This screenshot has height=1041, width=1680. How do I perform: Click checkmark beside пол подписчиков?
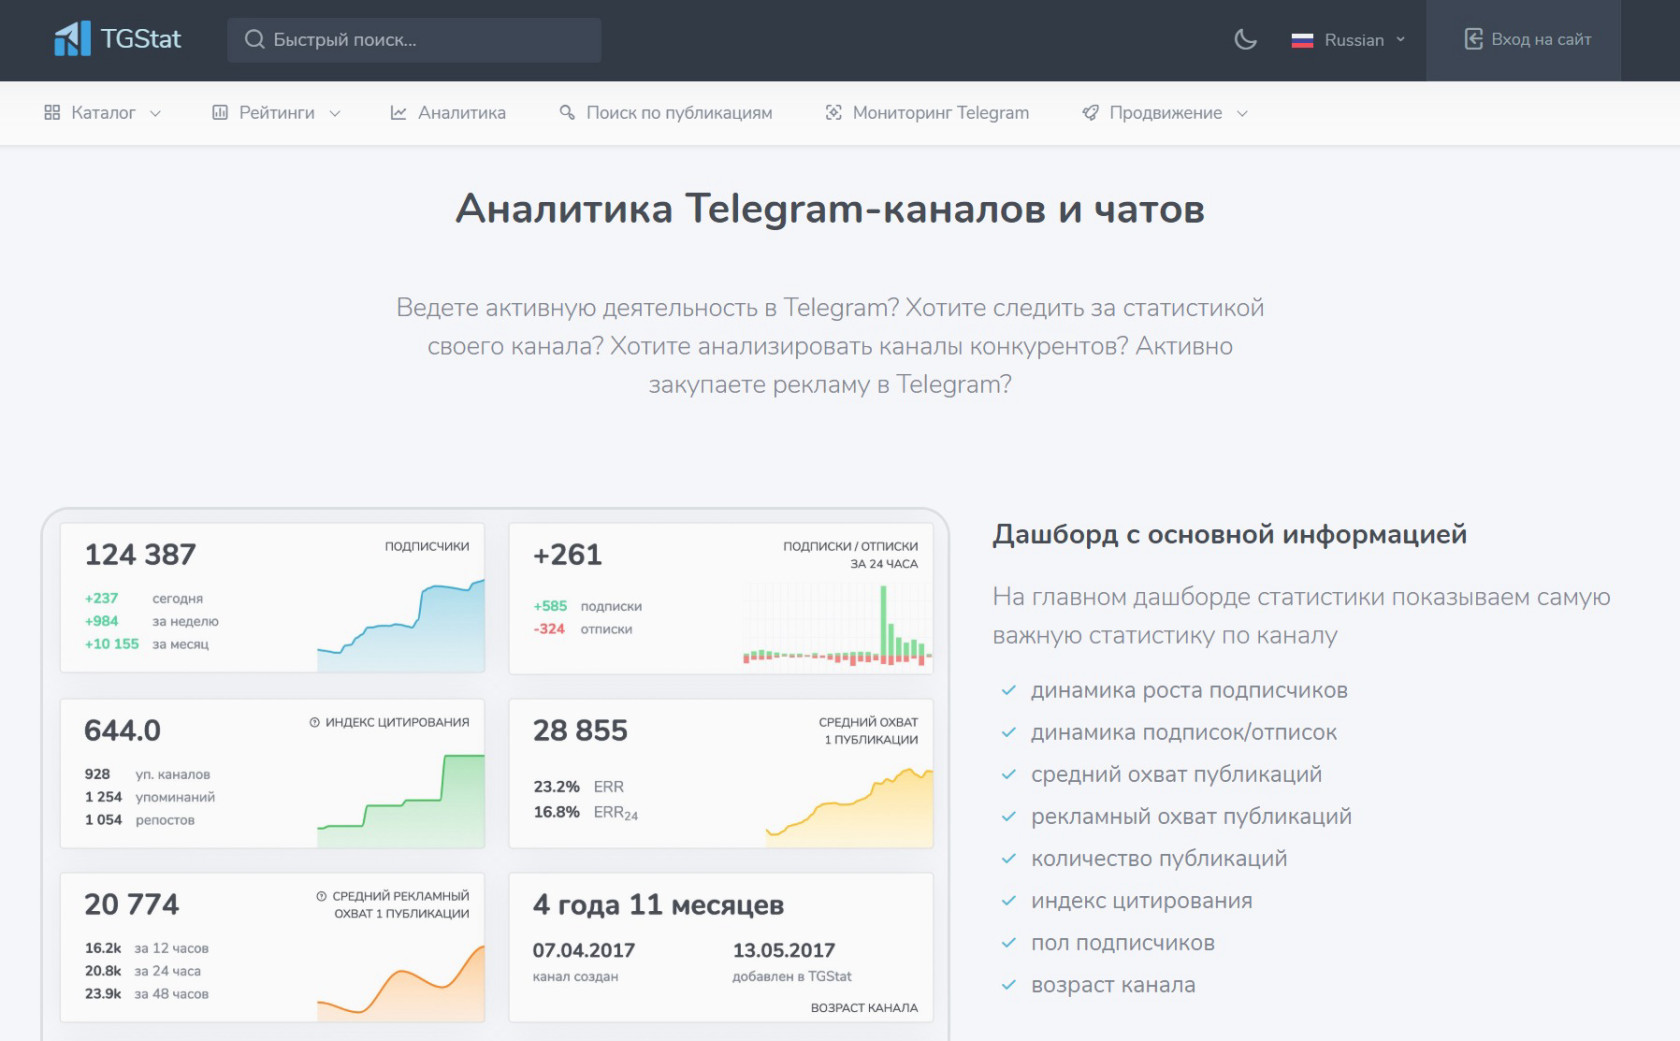(x=1008, y=943)
